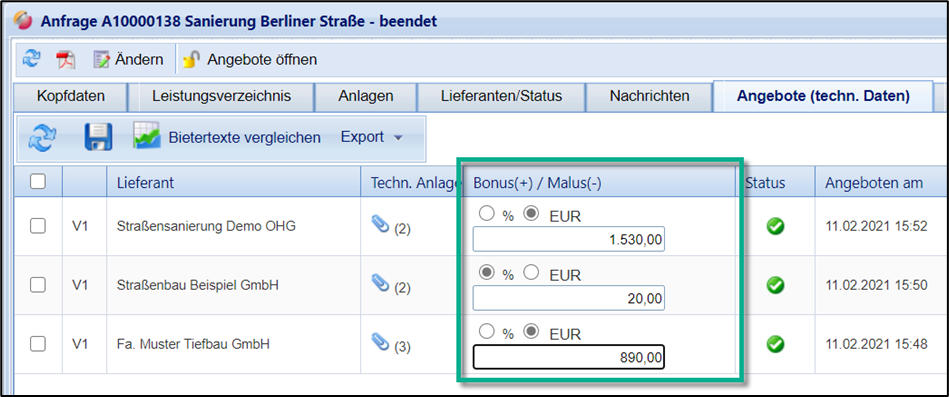Switch to the Leistungsverzeichnis tab

click(222, 96)
